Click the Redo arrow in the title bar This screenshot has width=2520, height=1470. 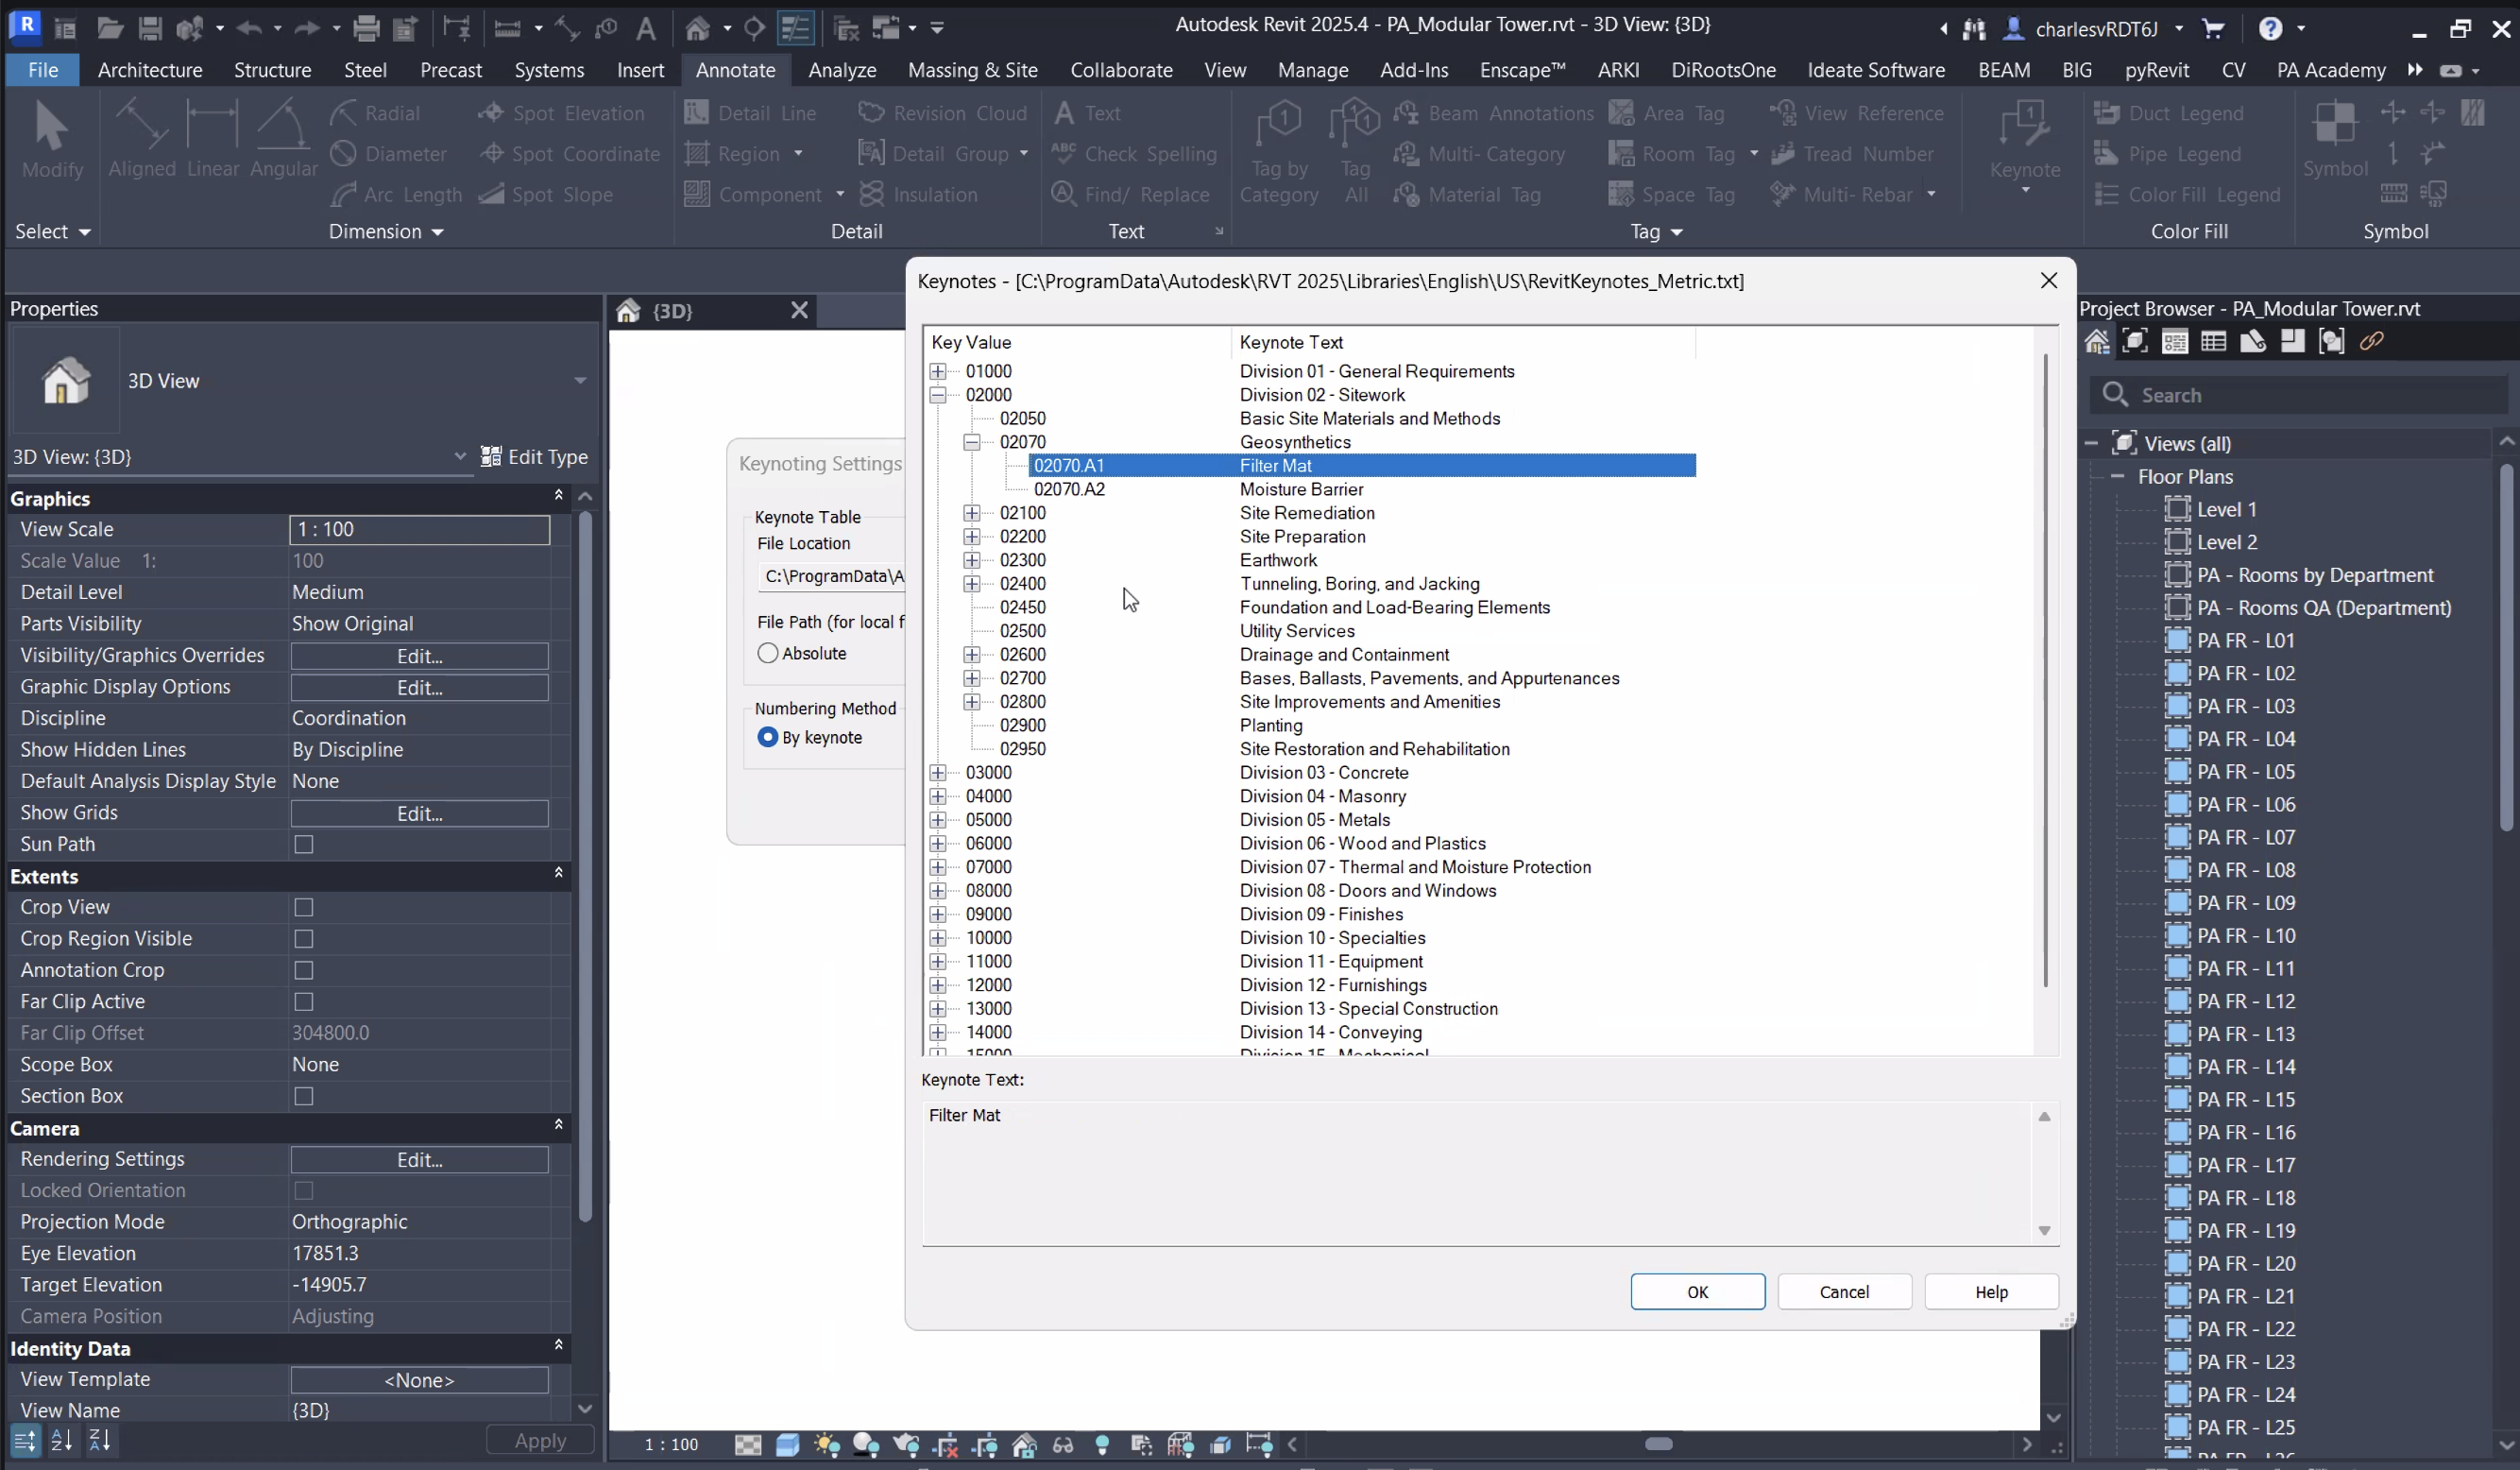[306, 28]
